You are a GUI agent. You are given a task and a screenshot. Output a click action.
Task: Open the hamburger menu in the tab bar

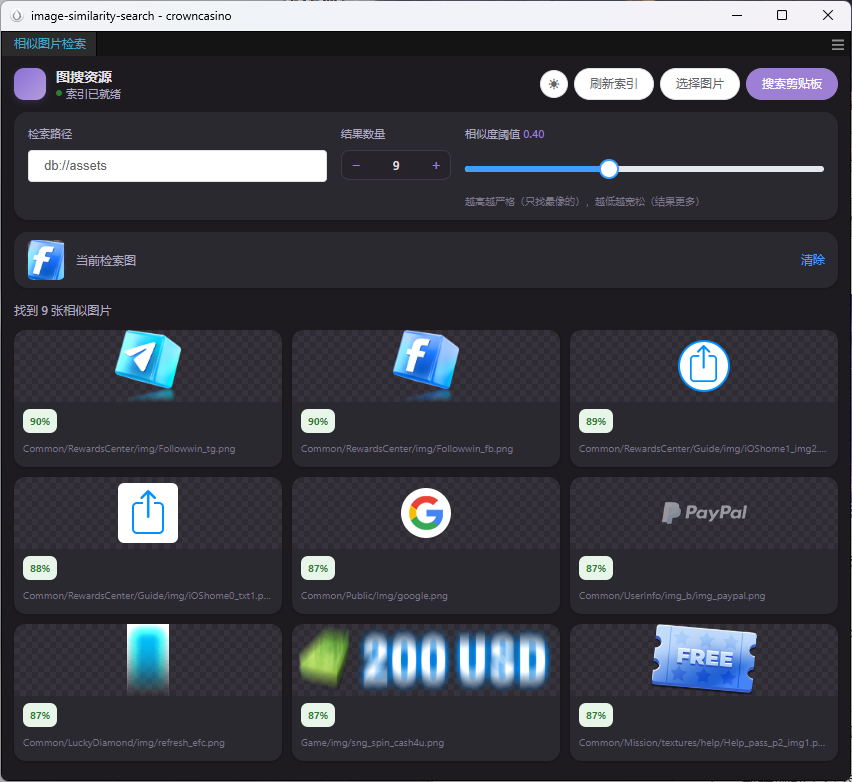[x=837, y=45]
